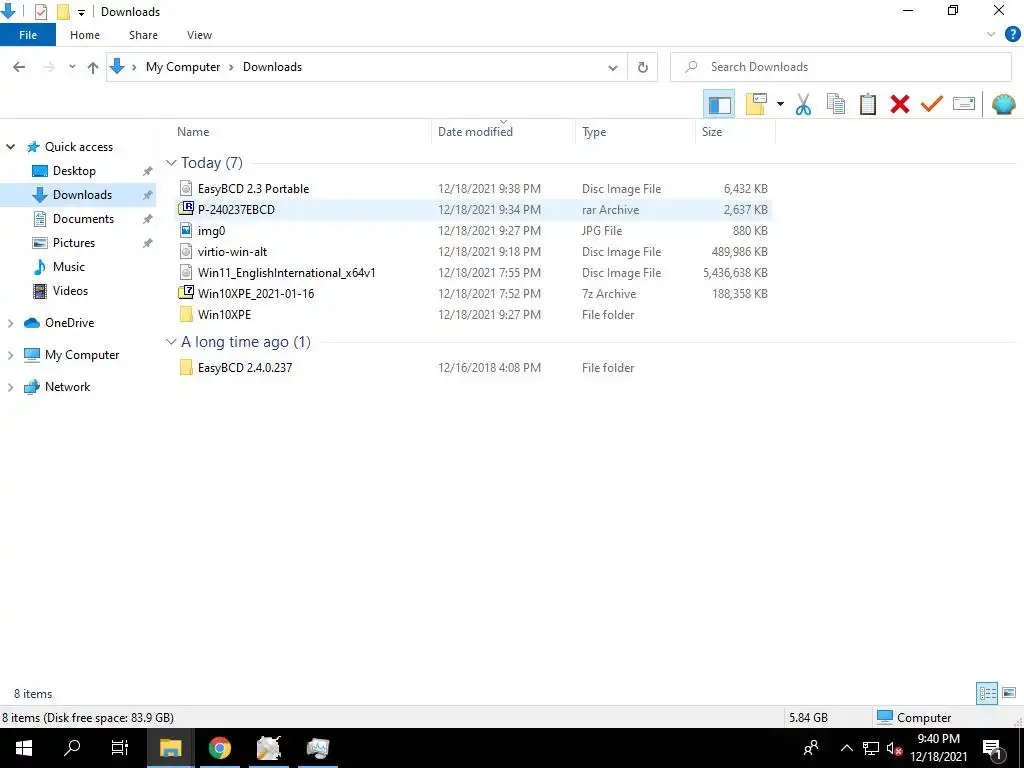
Task: Open the Home ribbon tab
Action: tap(85, 35)
